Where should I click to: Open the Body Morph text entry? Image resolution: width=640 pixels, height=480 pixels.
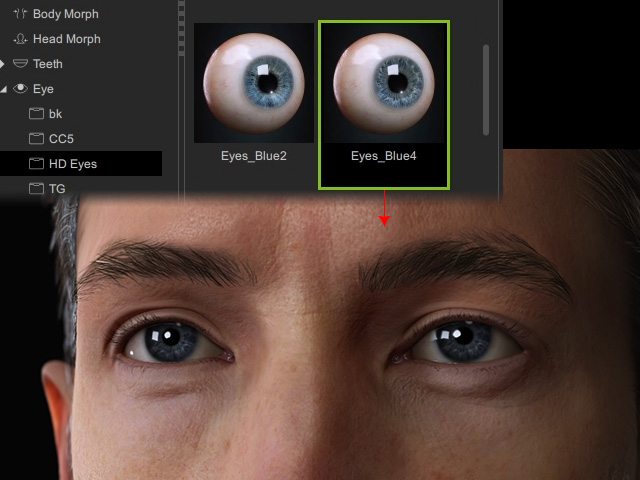click(66, 14)
